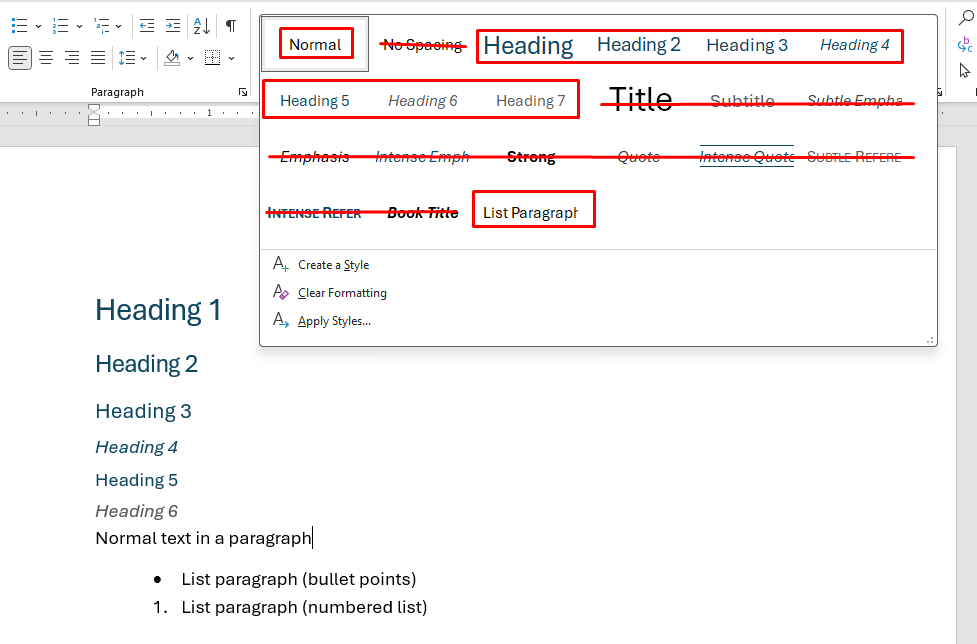Toggle show paragraph marks
This screenshot has width=977, height=644.
[x=231, y=26]
